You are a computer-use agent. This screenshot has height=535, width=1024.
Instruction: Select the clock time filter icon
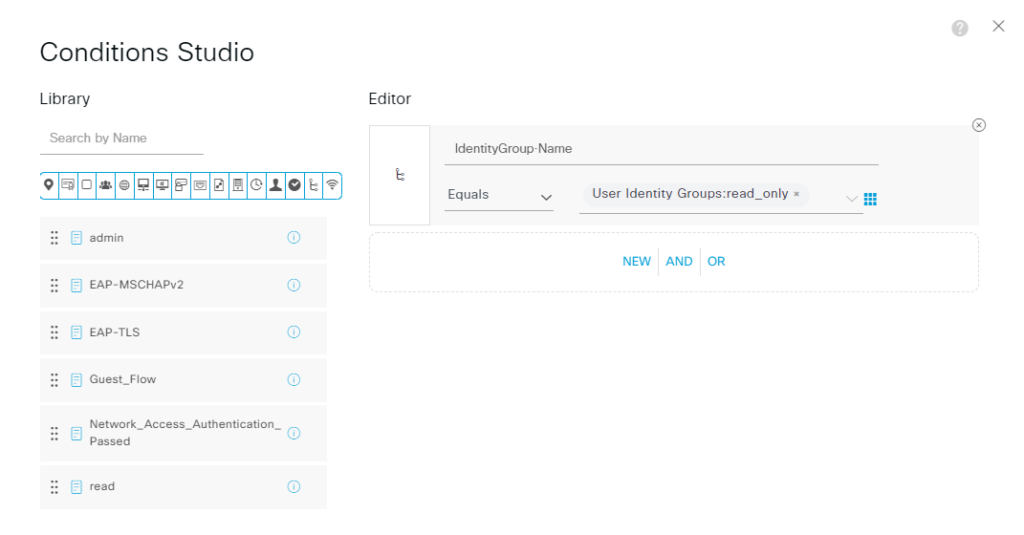click(x=256, y=185)
